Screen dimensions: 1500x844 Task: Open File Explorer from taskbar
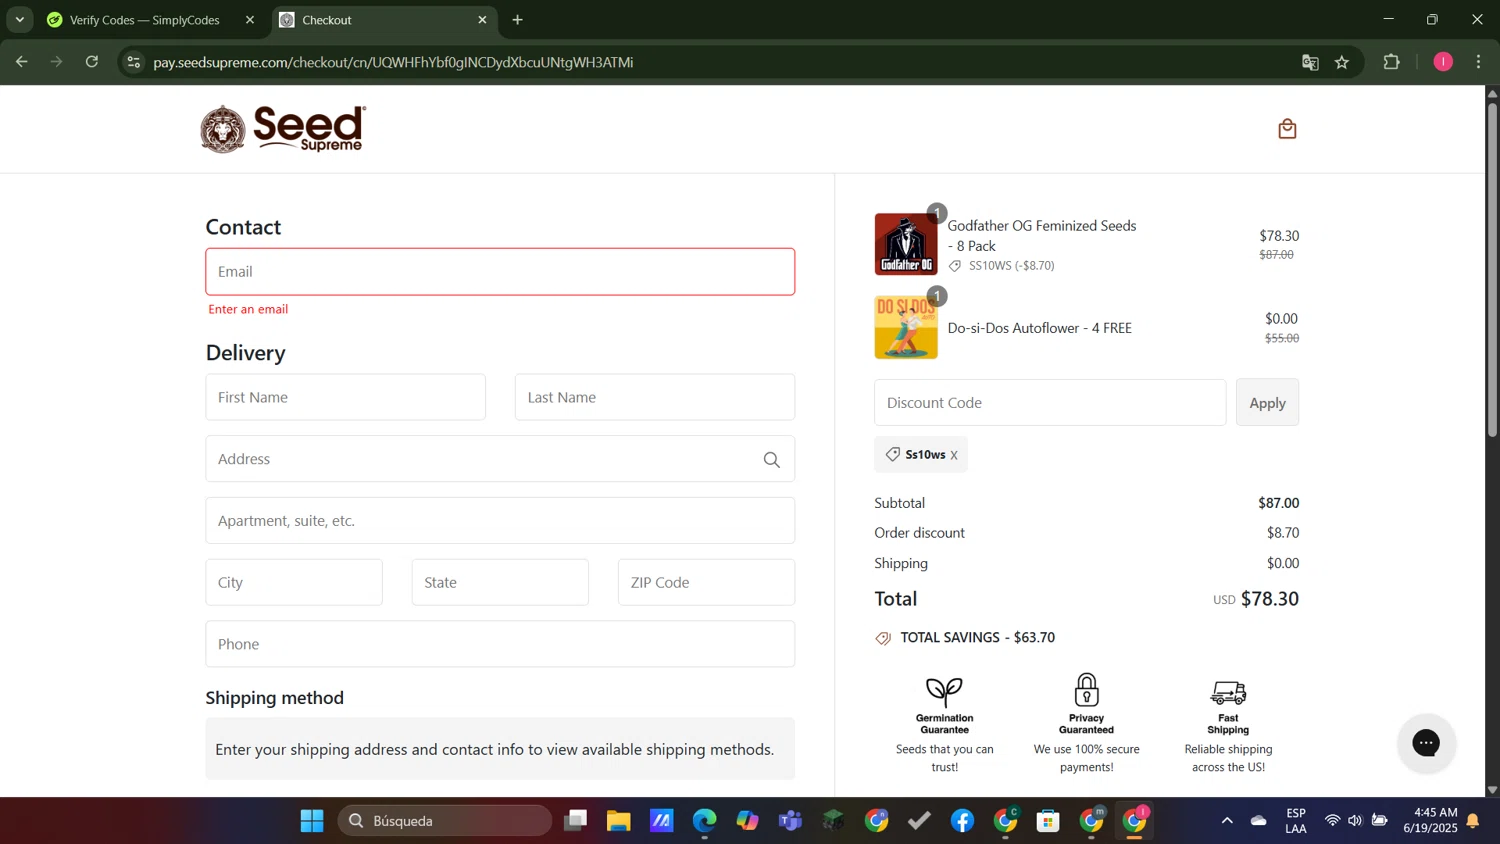(618, 821)
